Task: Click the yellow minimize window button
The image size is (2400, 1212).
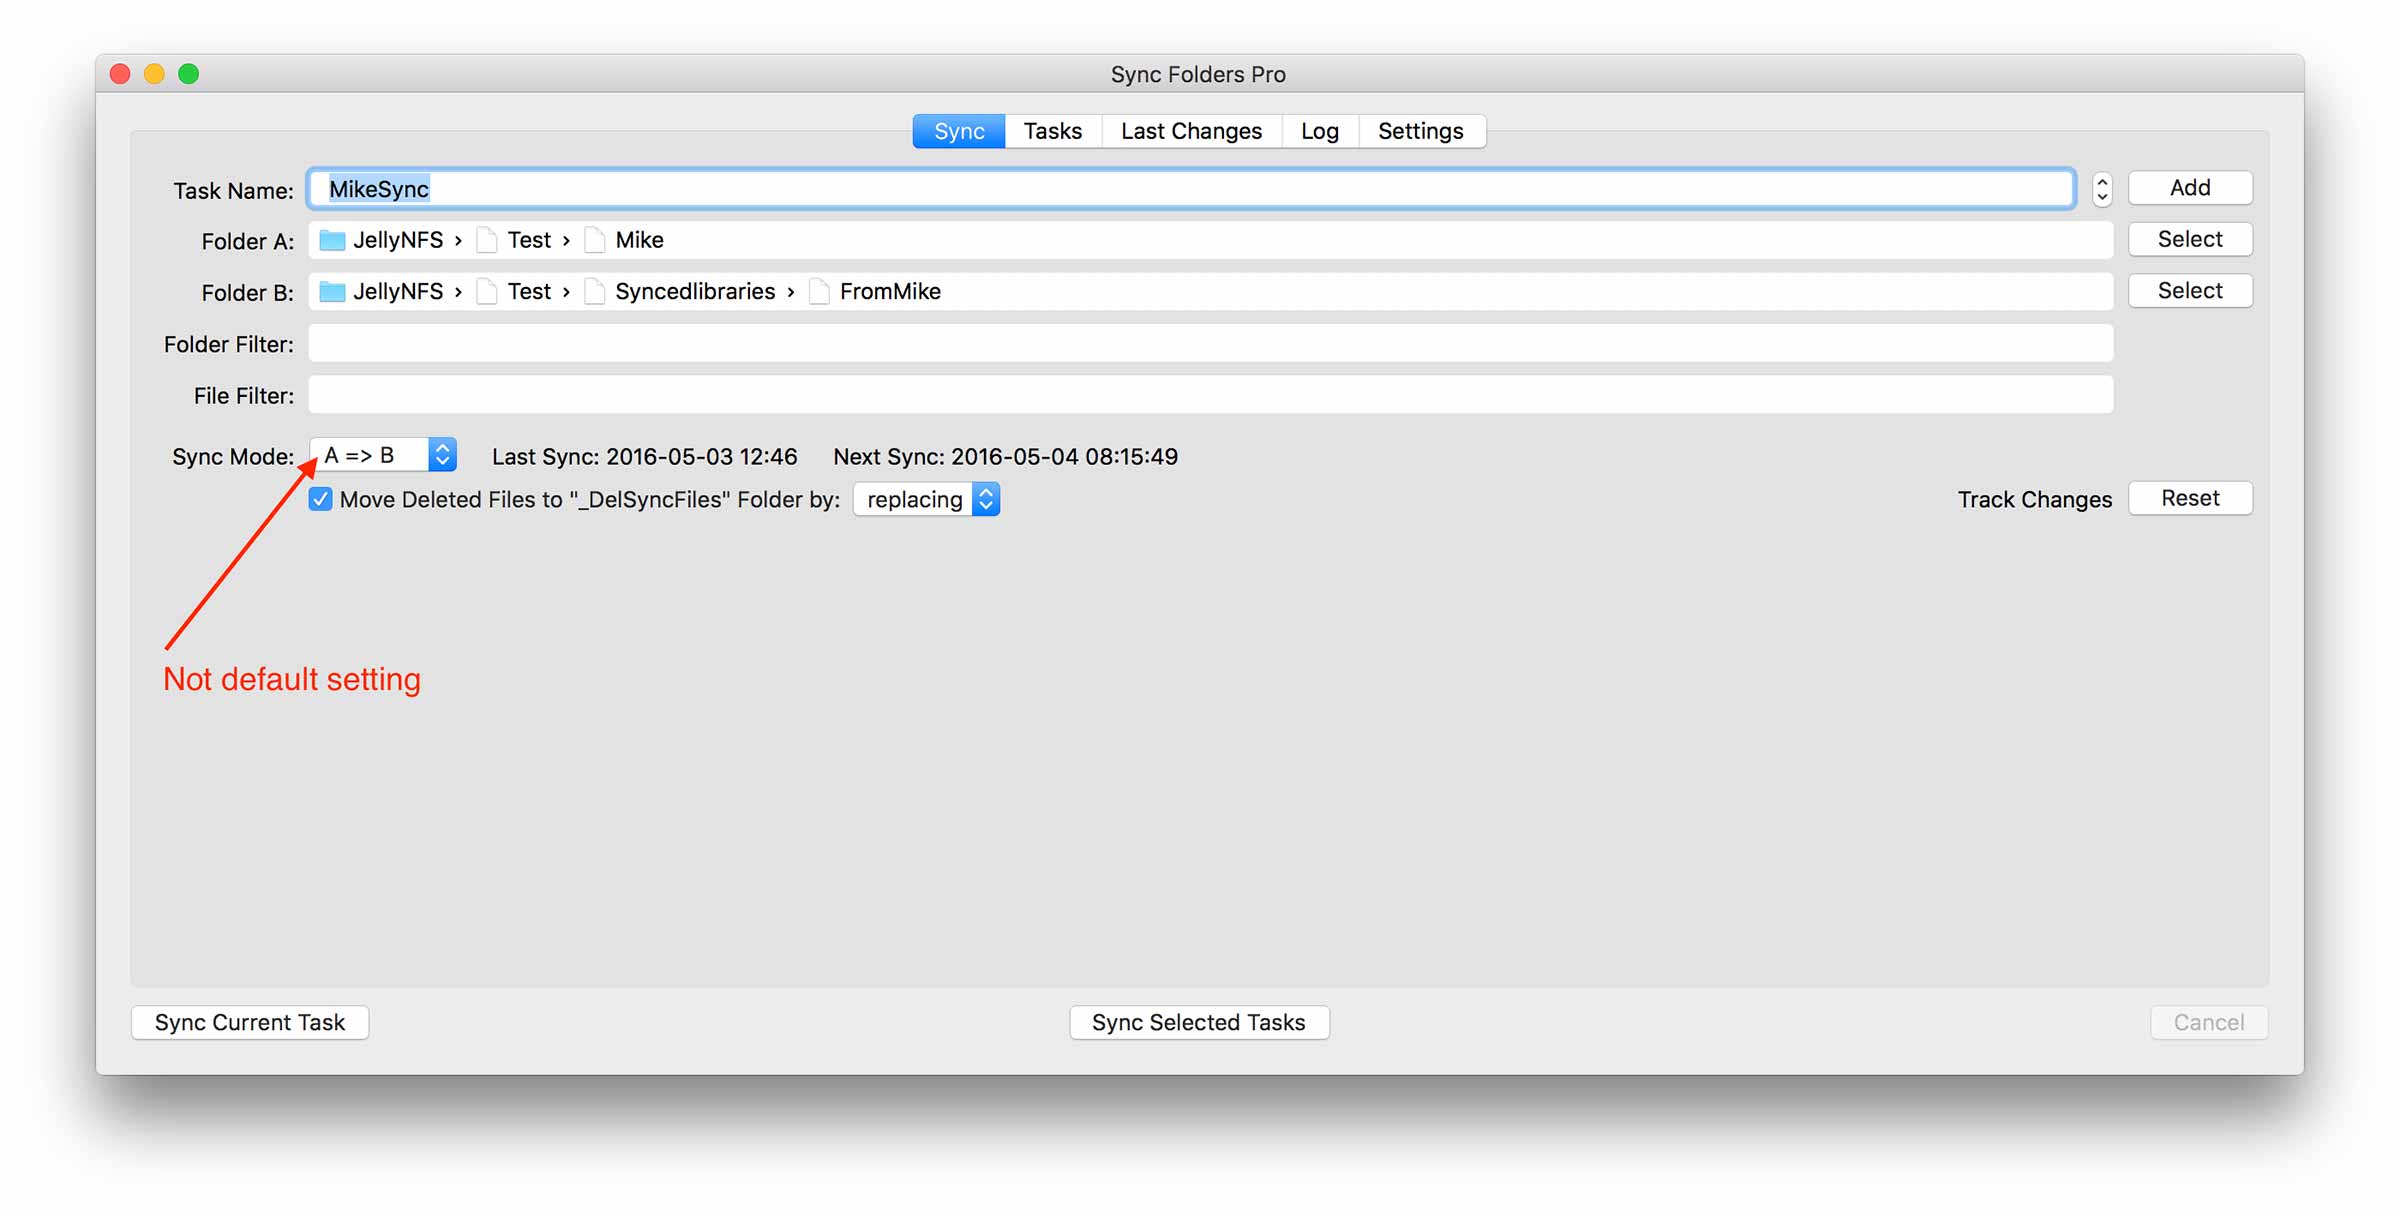Action: 154,74
